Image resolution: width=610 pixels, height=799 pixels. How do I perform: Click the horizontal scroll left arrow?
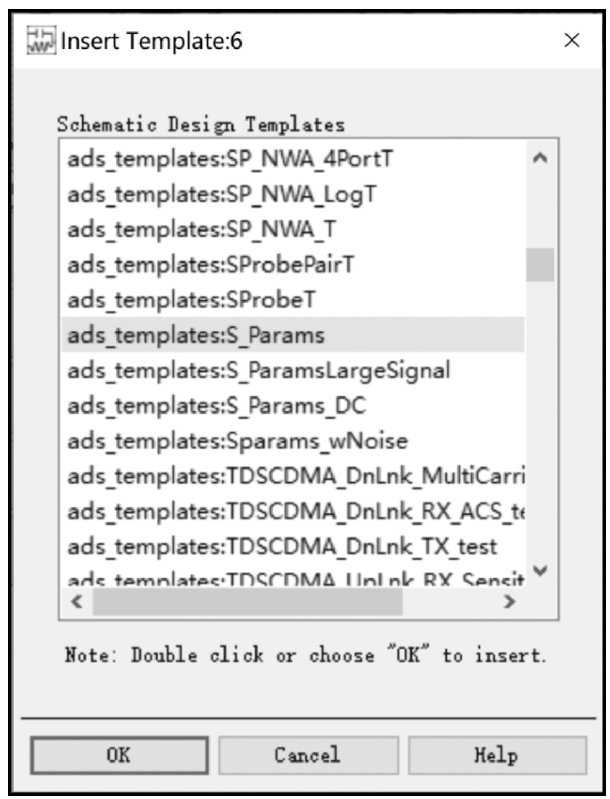[x=77, y=602]
